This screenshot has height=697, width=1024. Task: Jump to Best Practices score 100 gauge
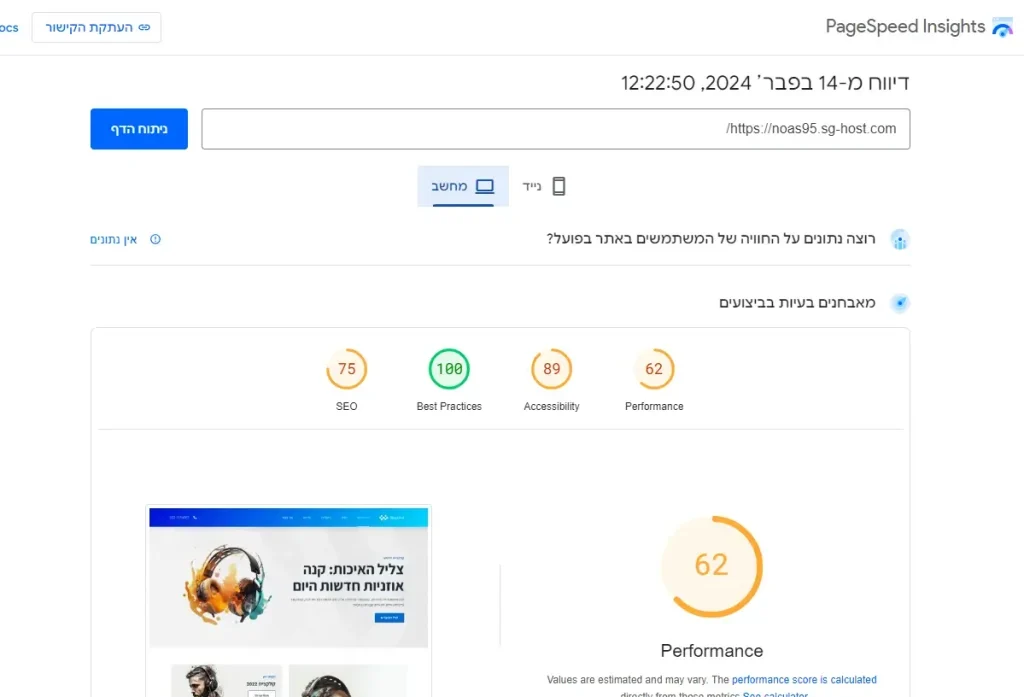click(449, 369)
